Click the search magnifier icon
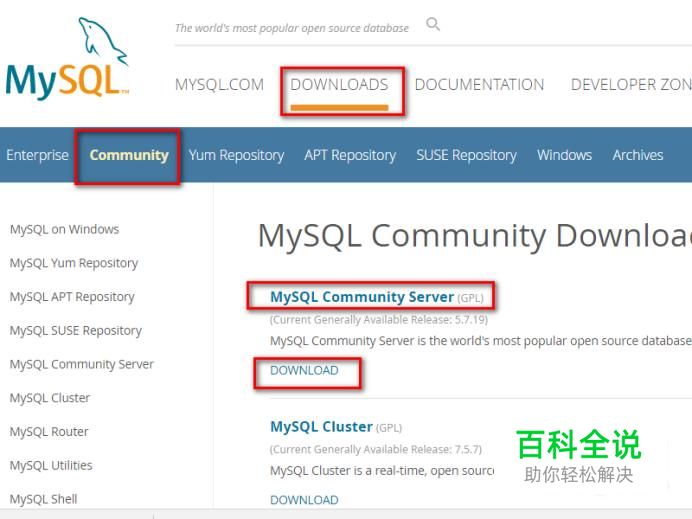 pos(433,24)
